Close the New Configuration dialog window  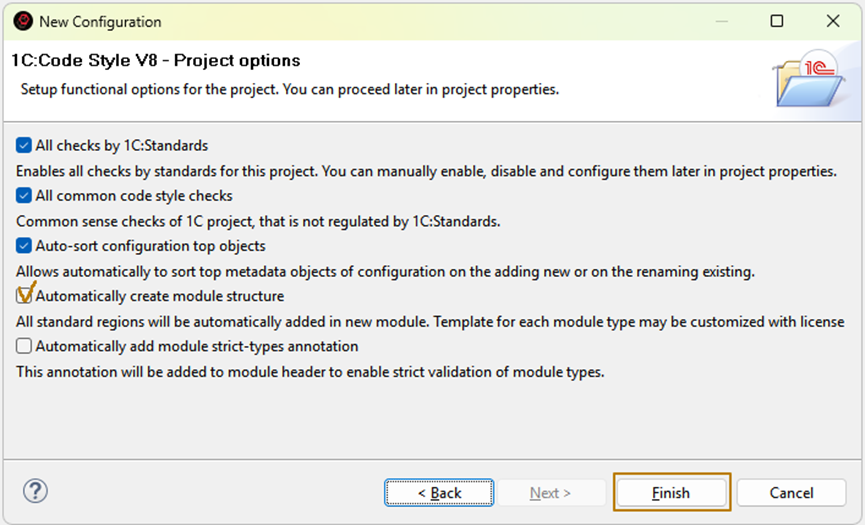[833, 21]
